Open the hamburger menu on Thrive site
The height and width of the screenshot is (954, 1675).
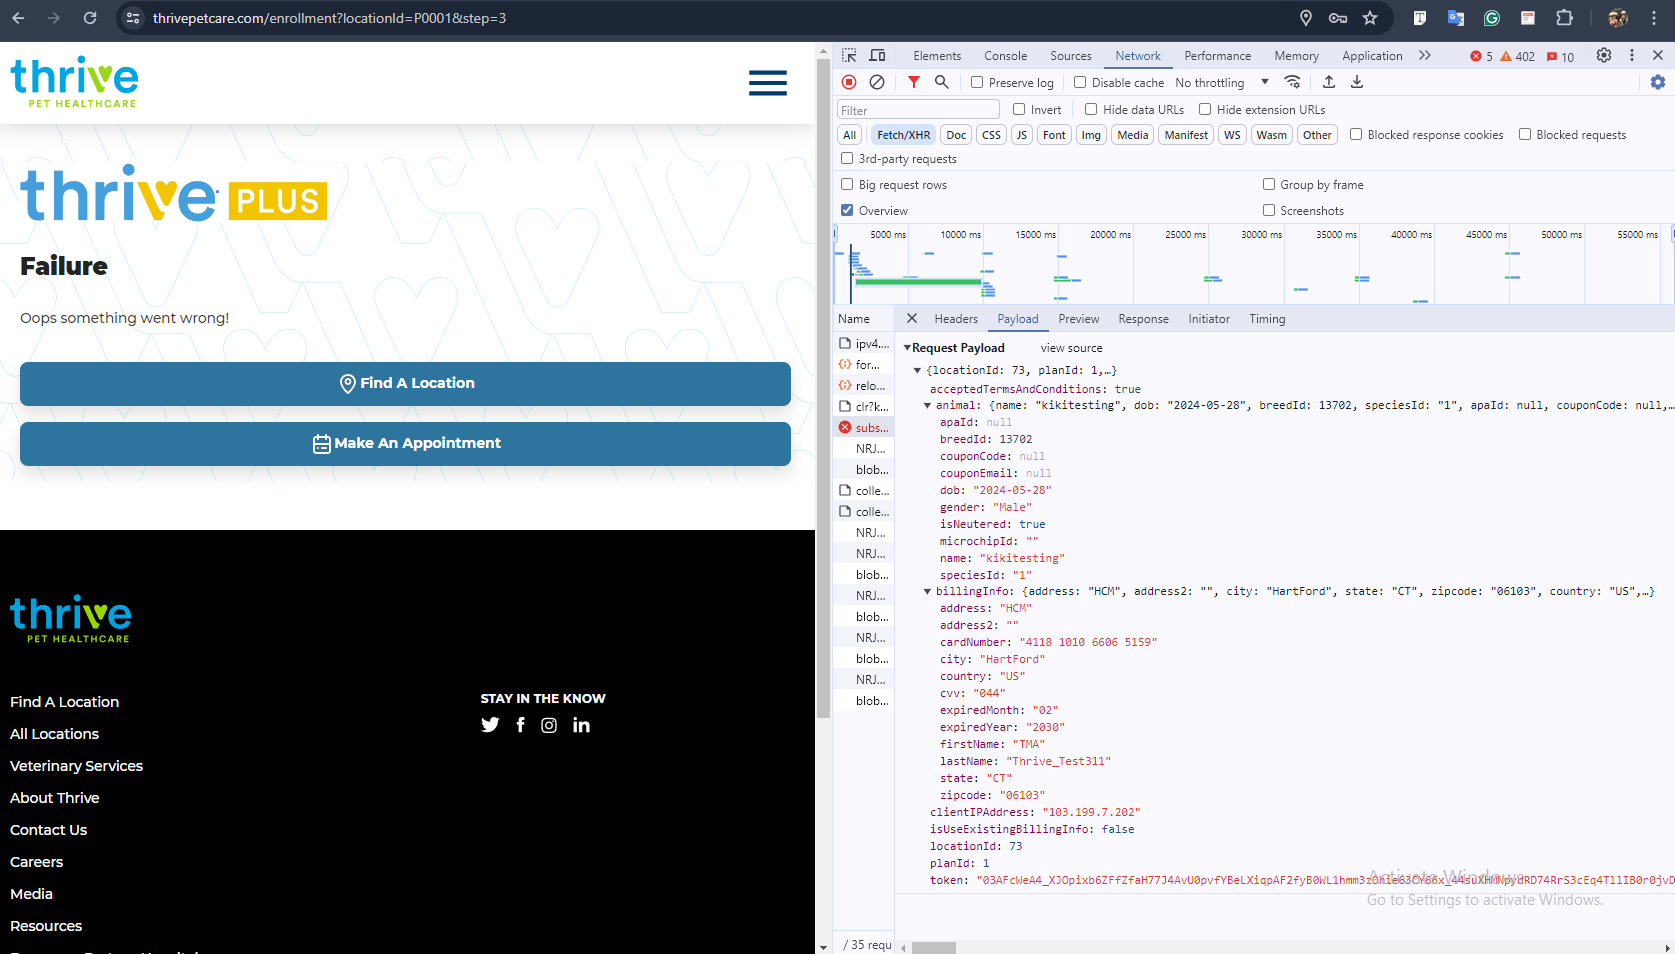coord(767,83)
